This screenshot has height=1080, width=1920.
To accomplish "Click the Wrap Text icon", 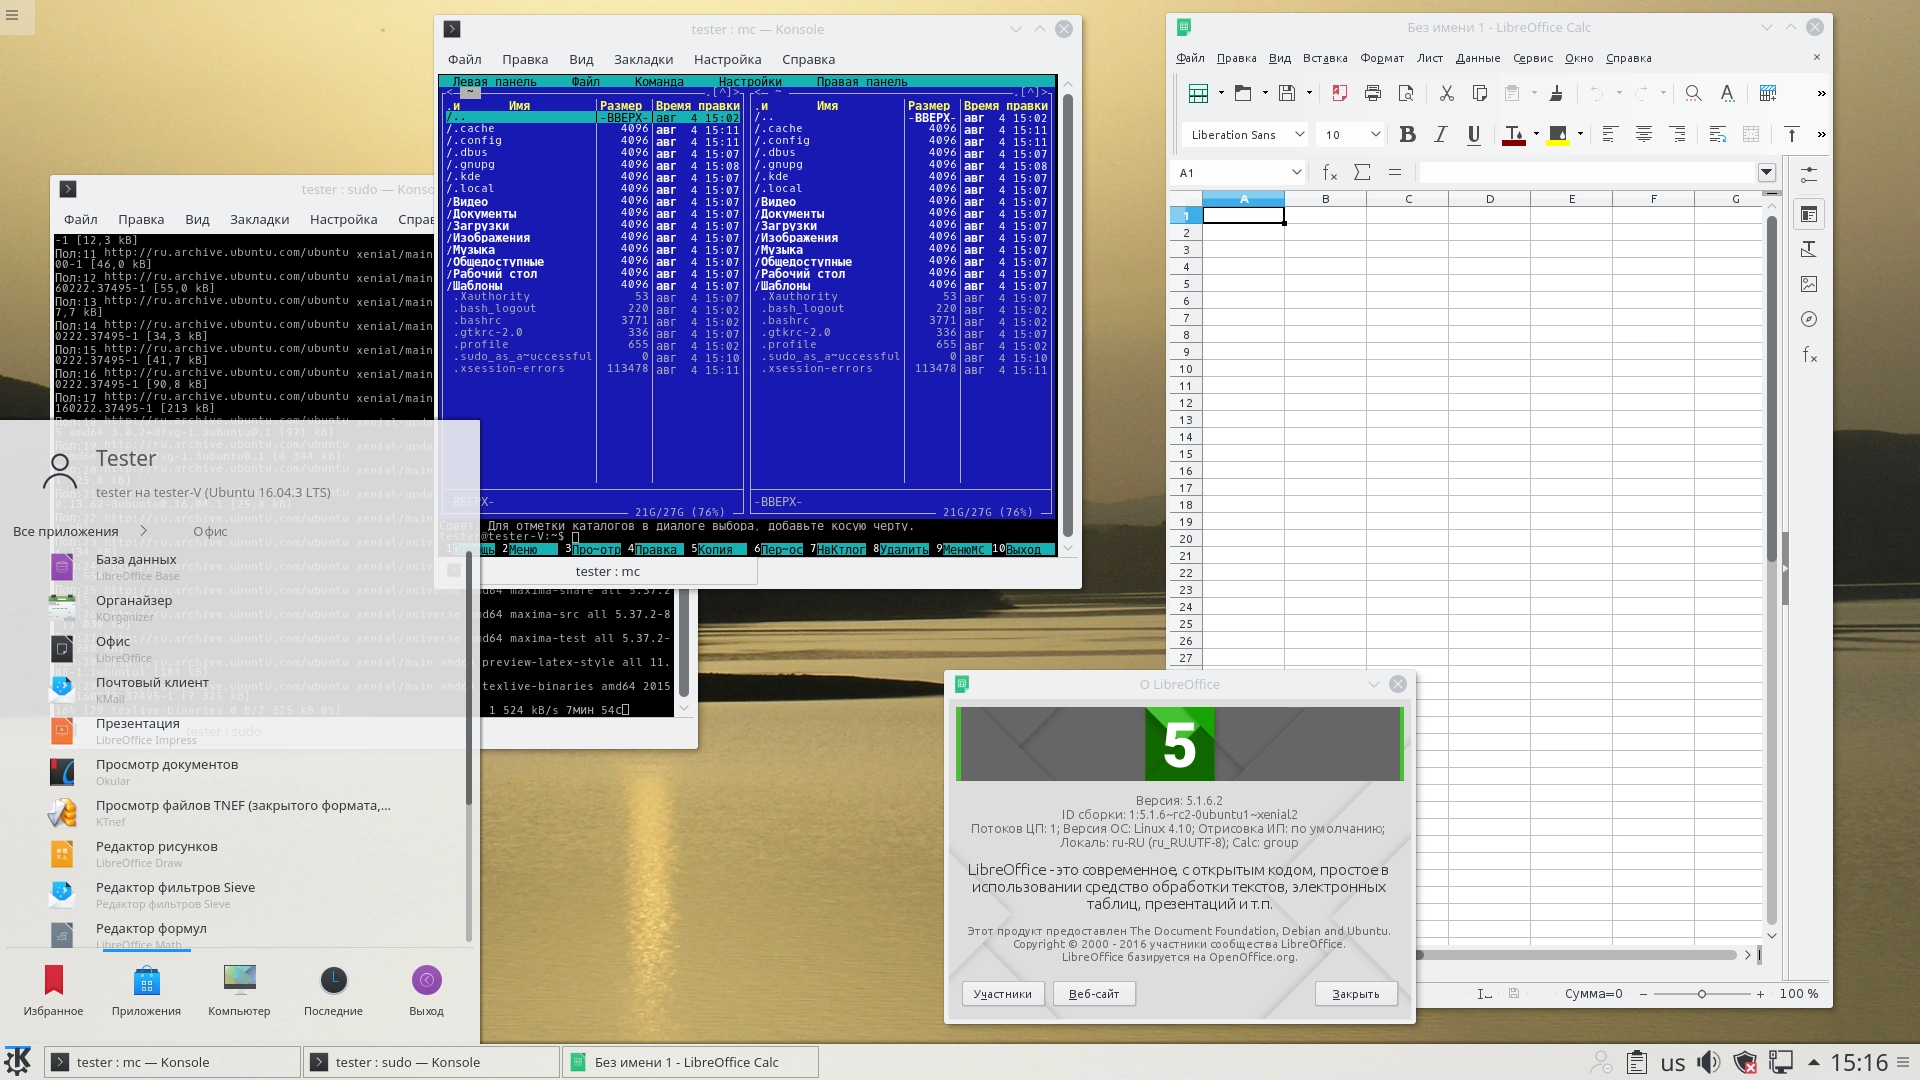I will point(1717,134).
